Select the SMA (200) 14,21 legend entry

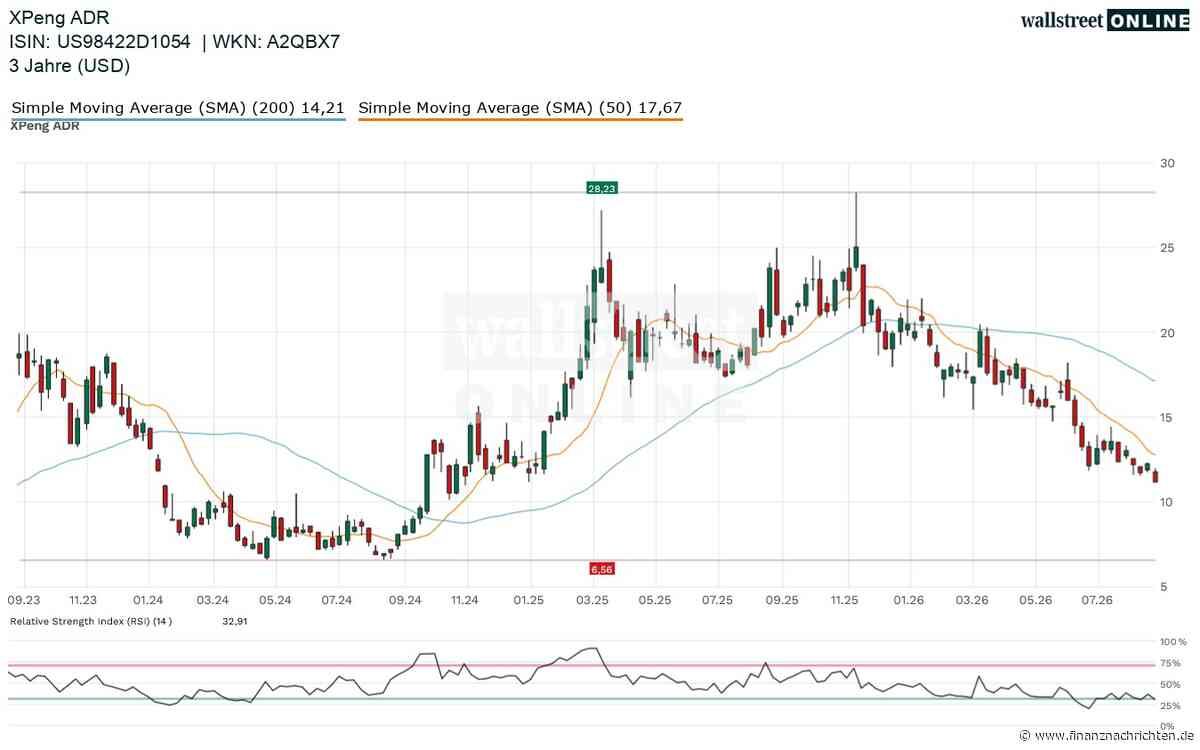[178, 107]
